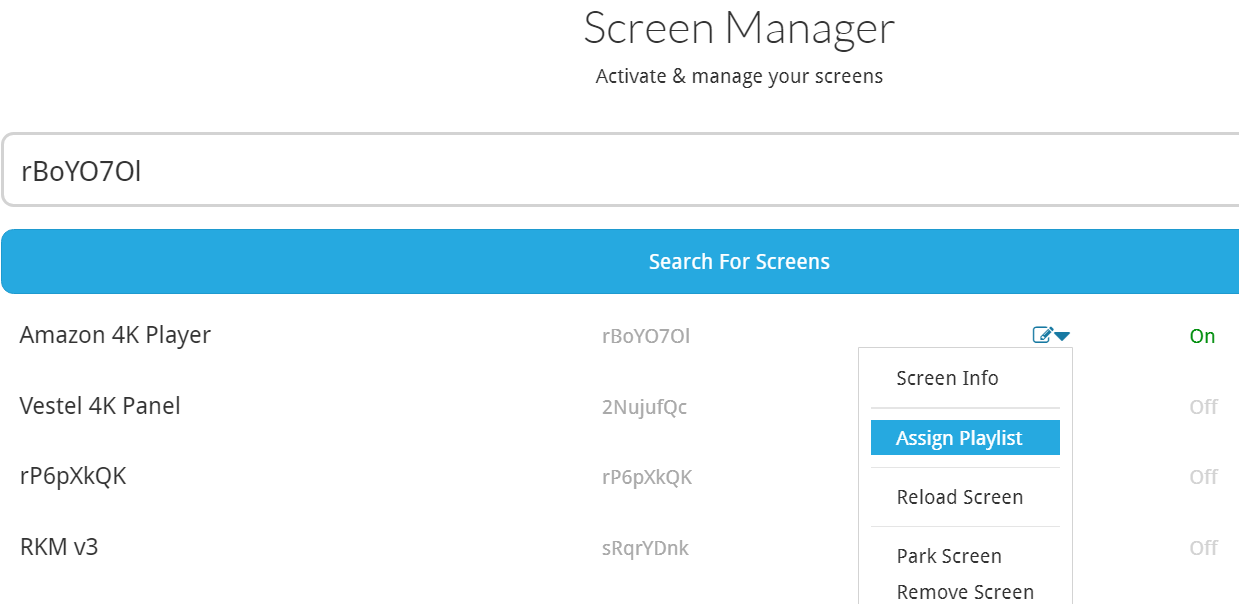Collapse the dropdown arrow beside the edit icon
This screenshot has height=604, width=1239.
[1062, 336]
